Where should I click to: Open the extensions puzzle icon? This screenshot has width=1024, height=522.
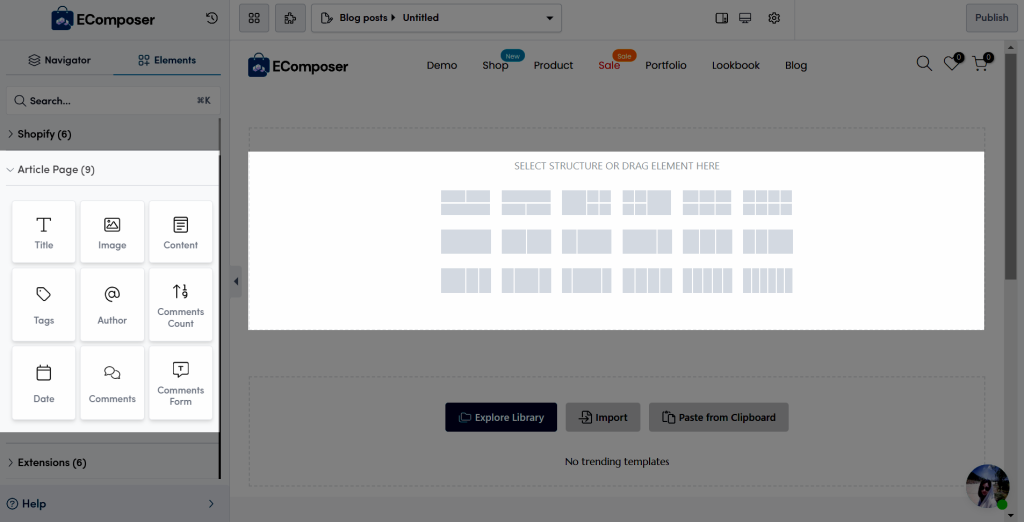click(x=290, y=18)
